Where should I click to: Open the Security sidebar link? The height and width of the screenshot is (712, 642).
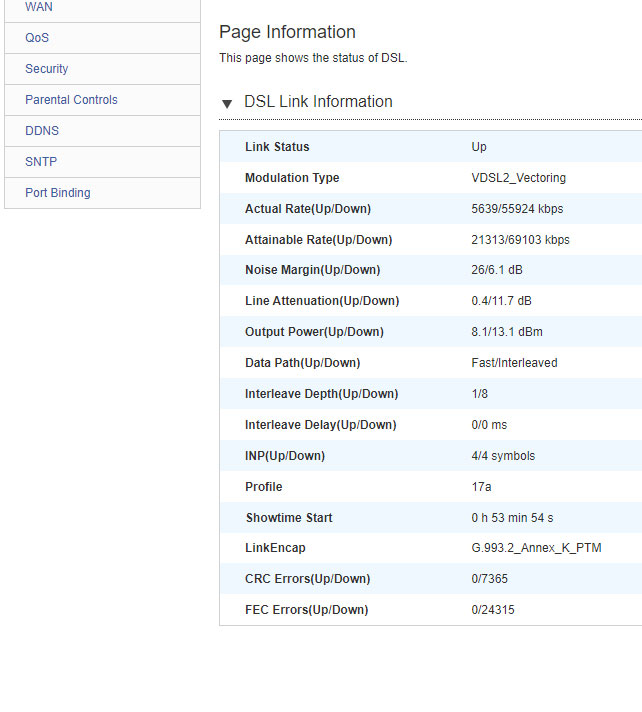[47, 69]
